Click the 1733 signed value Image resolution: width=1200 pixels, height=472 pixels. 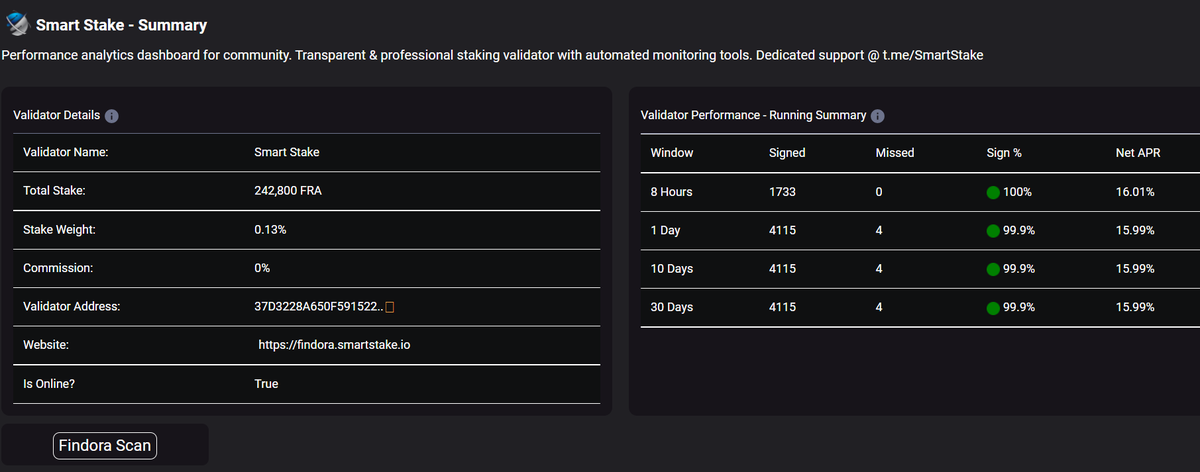[782, 192]
